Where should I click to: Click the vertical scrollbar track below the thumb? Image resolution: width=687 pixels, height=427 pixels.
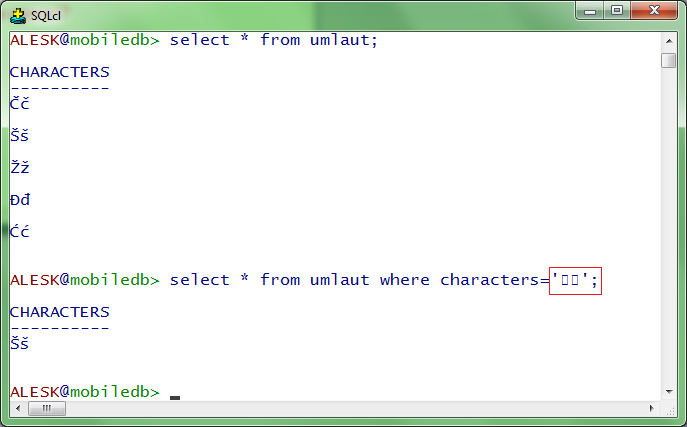(669, 230)
